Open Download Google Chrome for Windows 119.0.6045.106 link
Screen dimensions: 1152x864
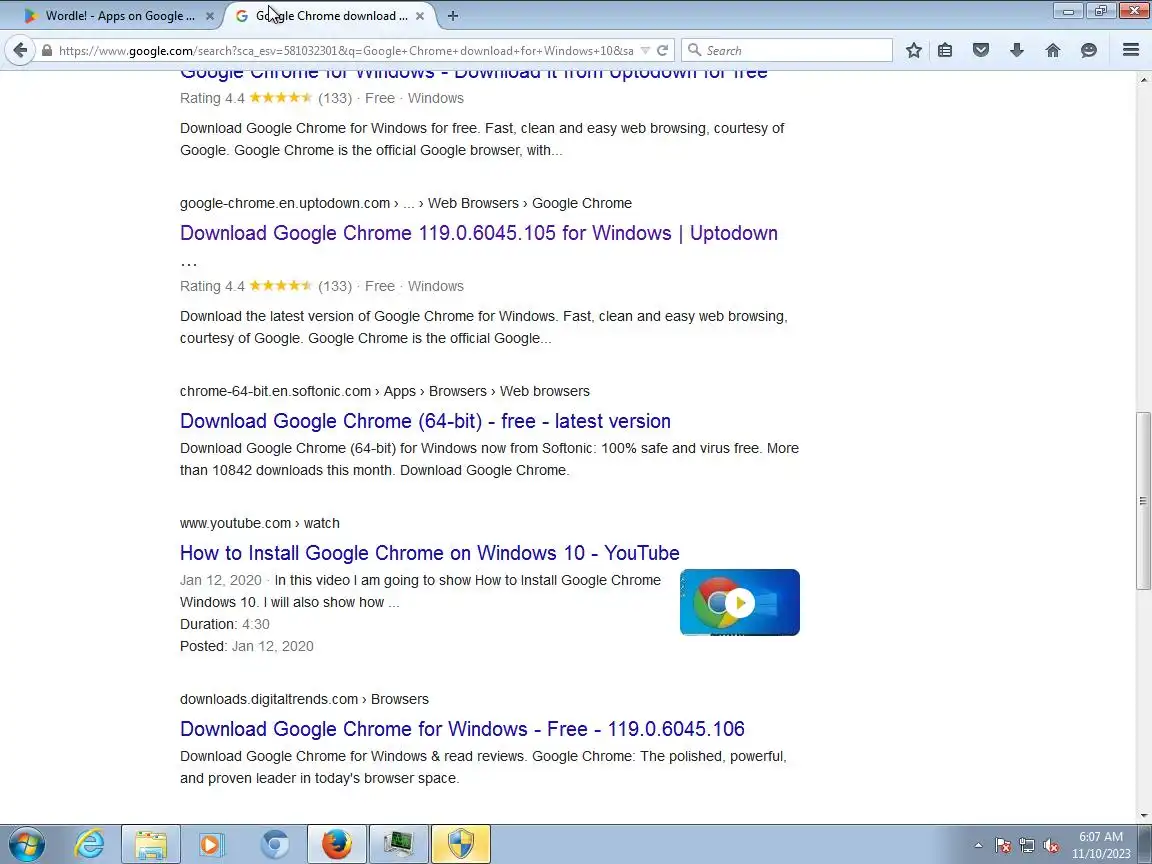tap(462, 729)
